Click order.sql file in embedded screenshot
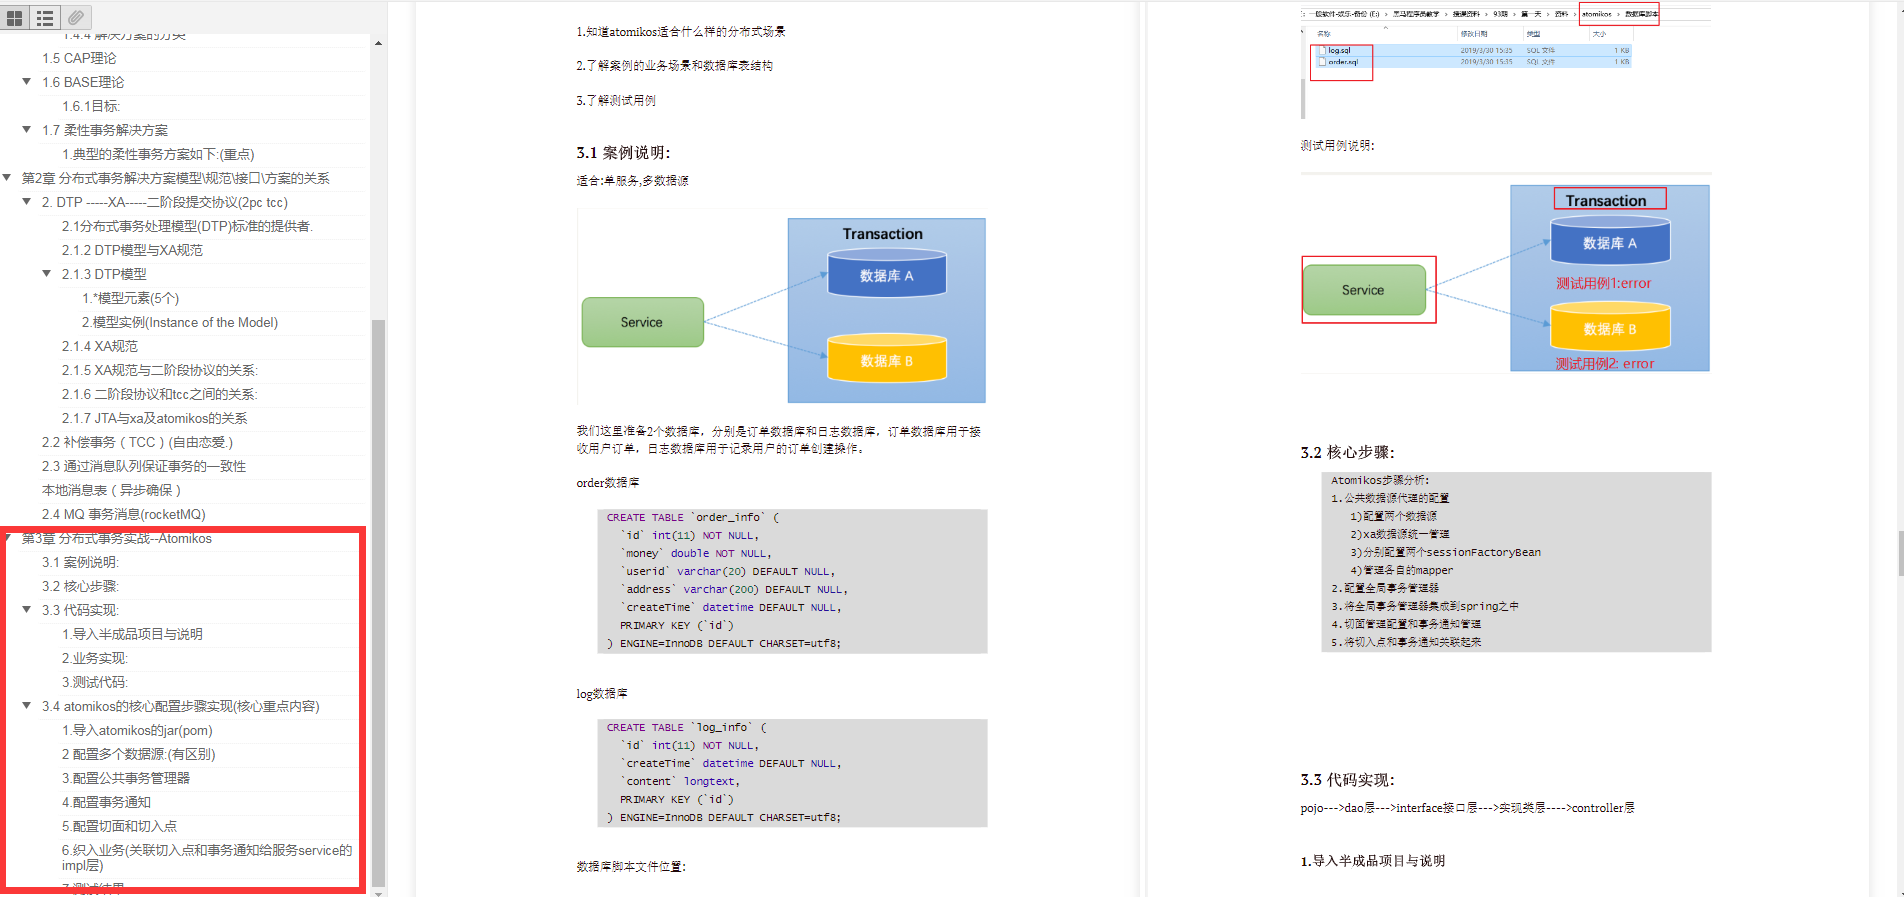Viewport: 1904px width, 897px height. tap(1342, 62)
